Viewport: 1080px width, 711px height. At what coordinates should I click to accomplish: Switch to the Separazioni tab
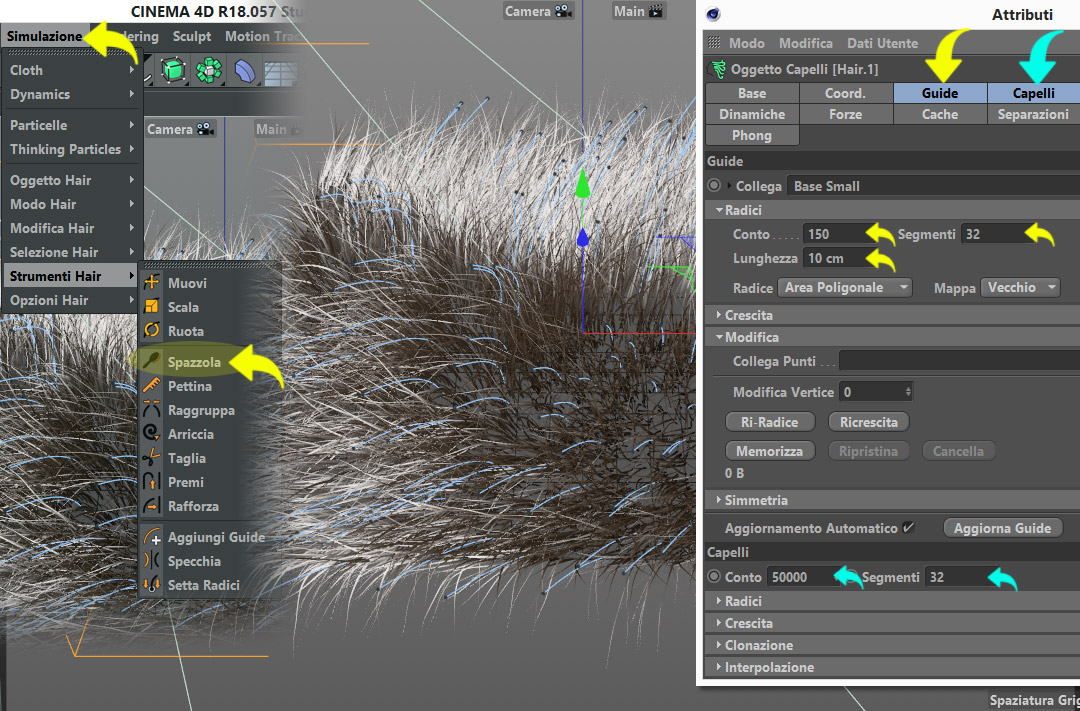pyautogui.click(x=1033, y=114)
